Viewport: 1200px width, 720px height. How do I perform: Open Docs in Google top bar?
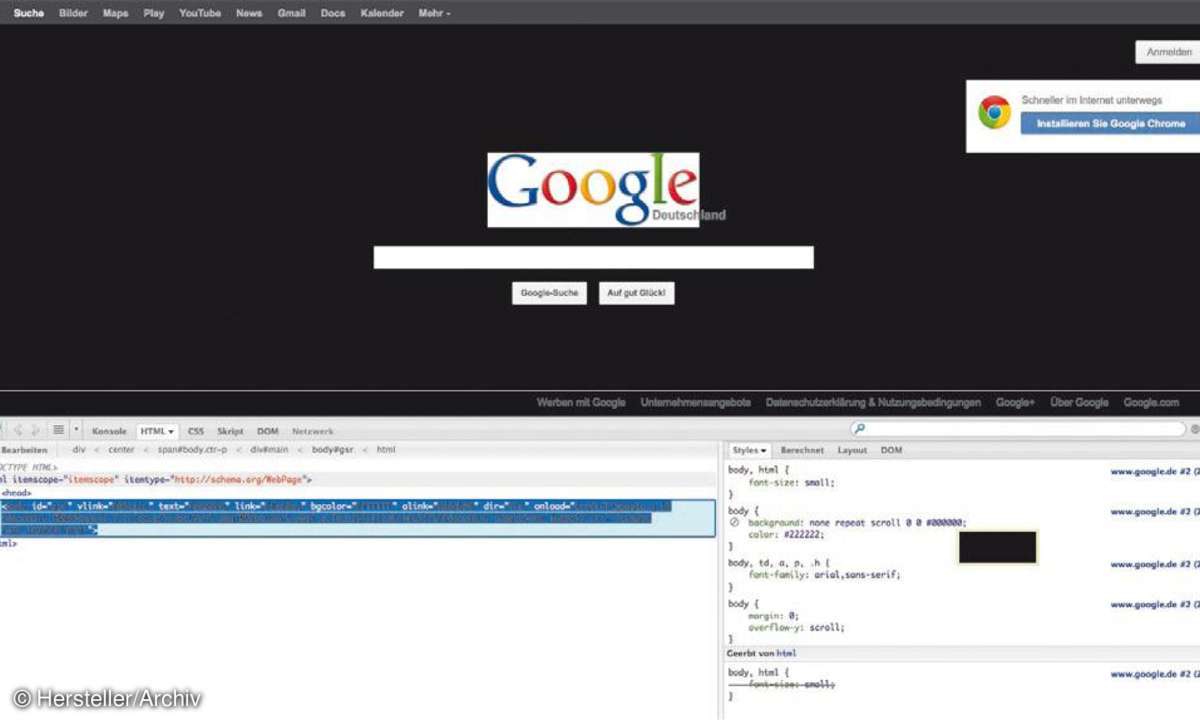(333, 13)
